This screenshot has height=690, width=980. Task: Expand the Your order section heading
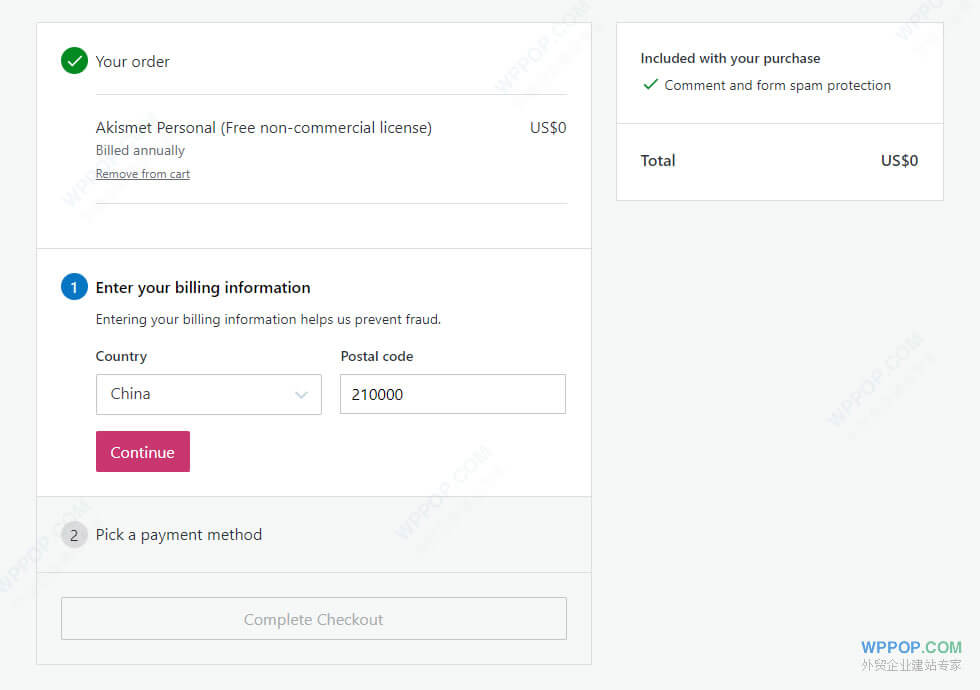click(x=132, y=62)
